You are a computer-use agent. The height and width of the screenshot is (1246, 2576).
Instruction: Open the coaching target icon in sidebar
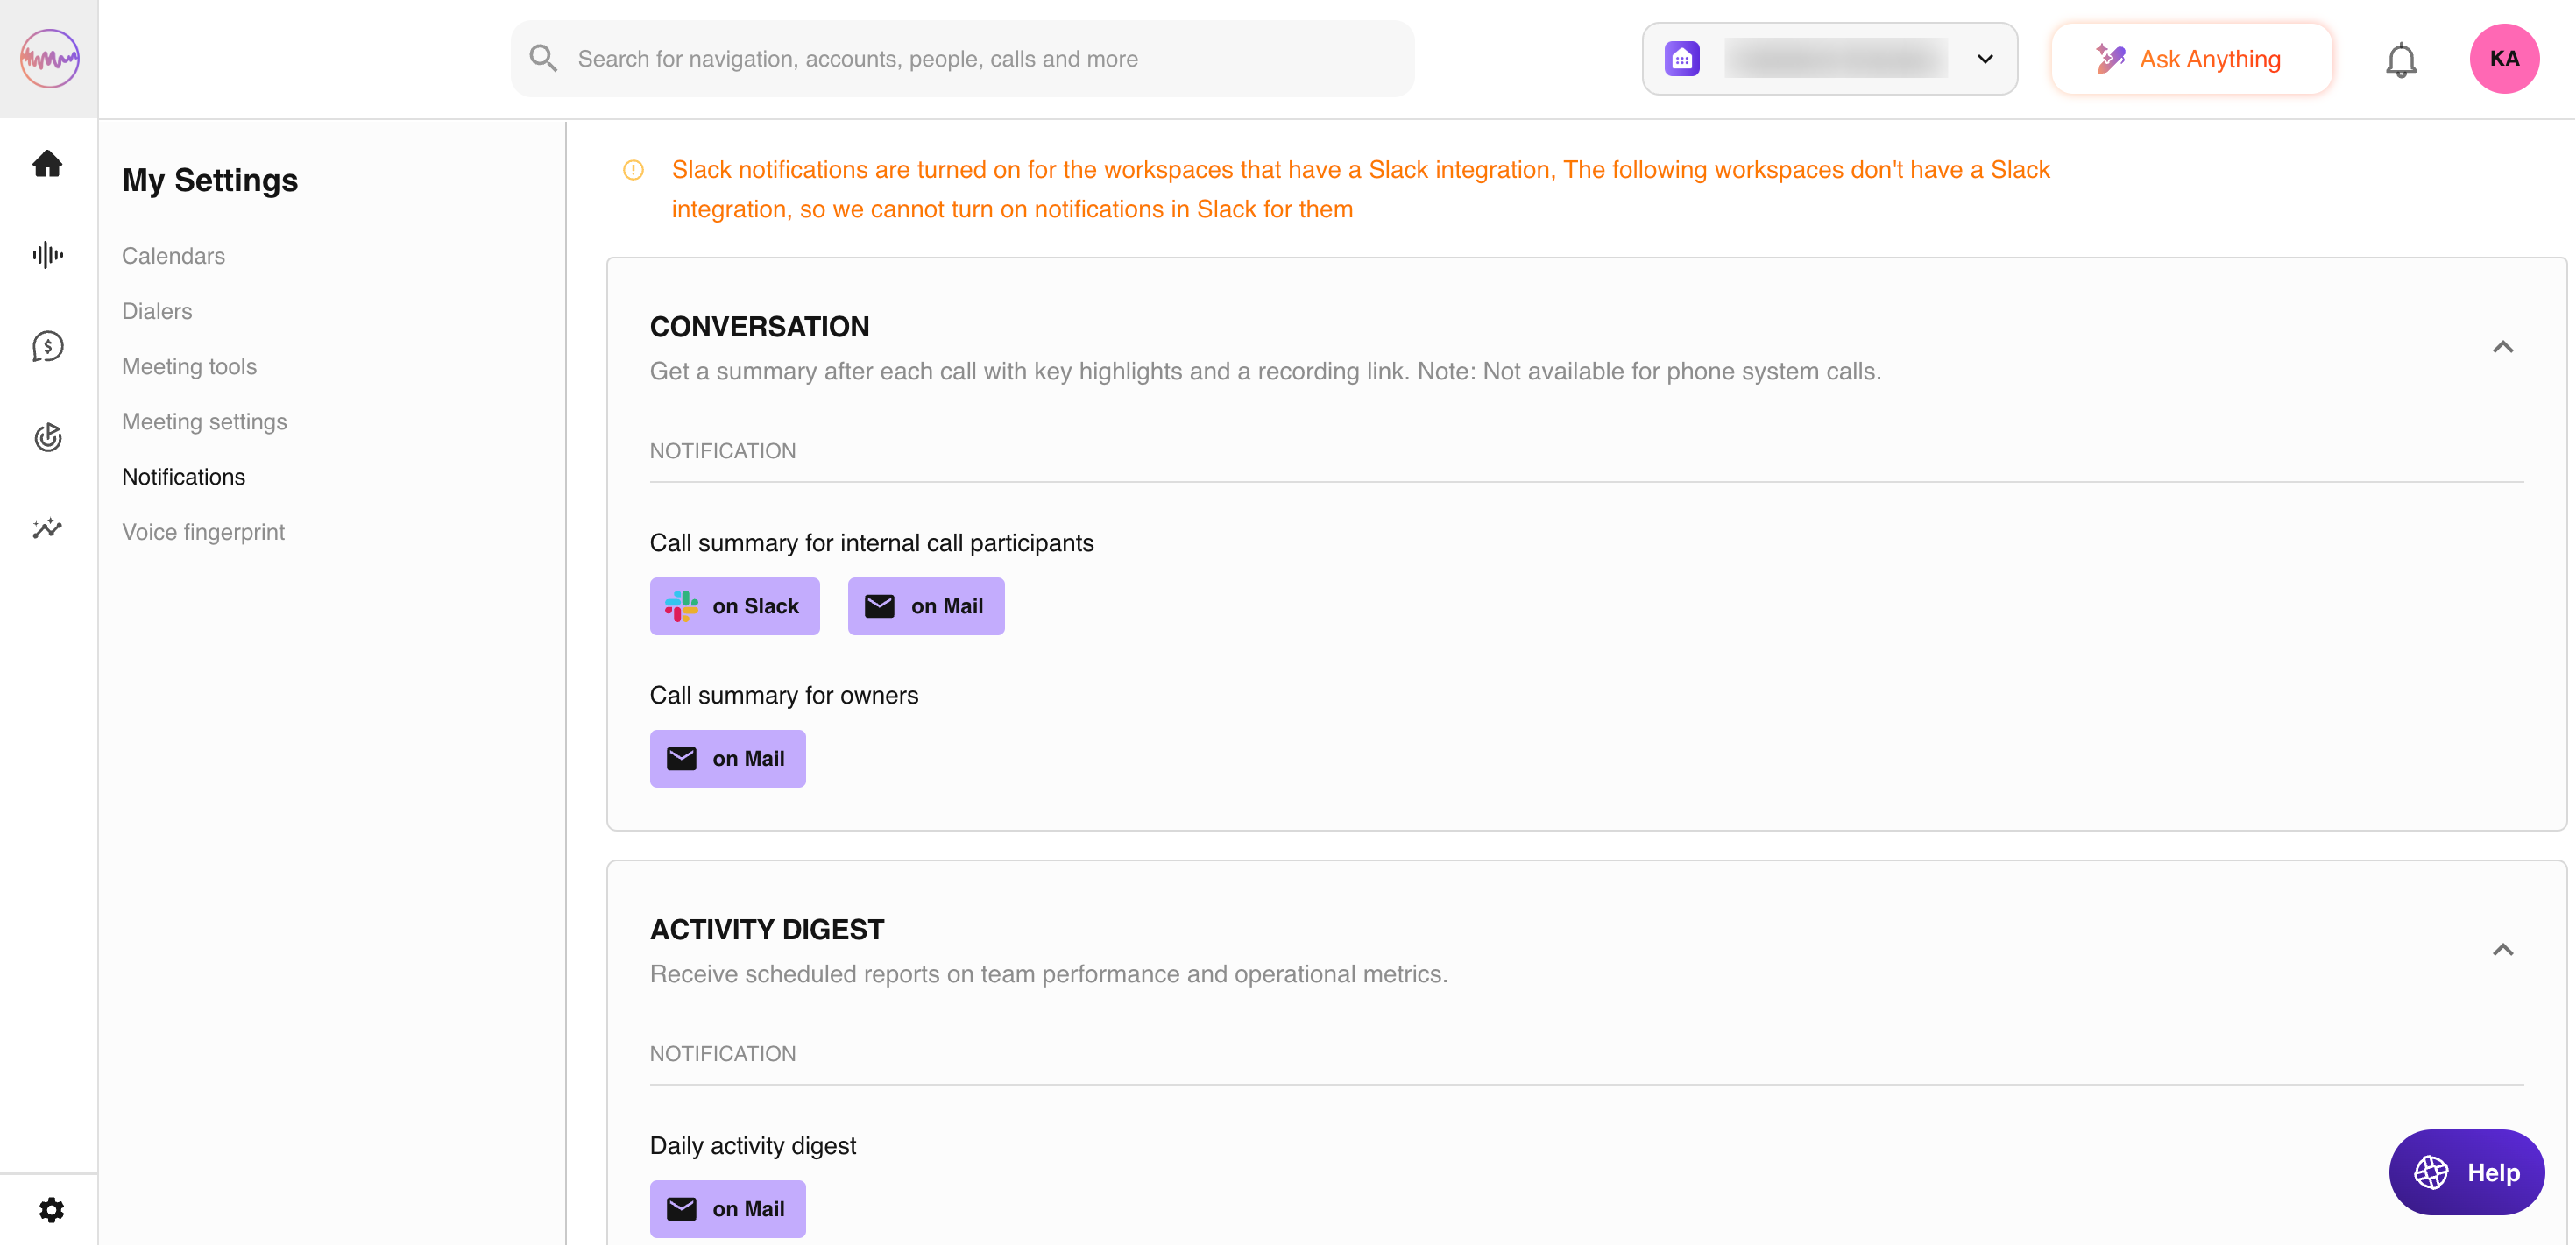47,437
